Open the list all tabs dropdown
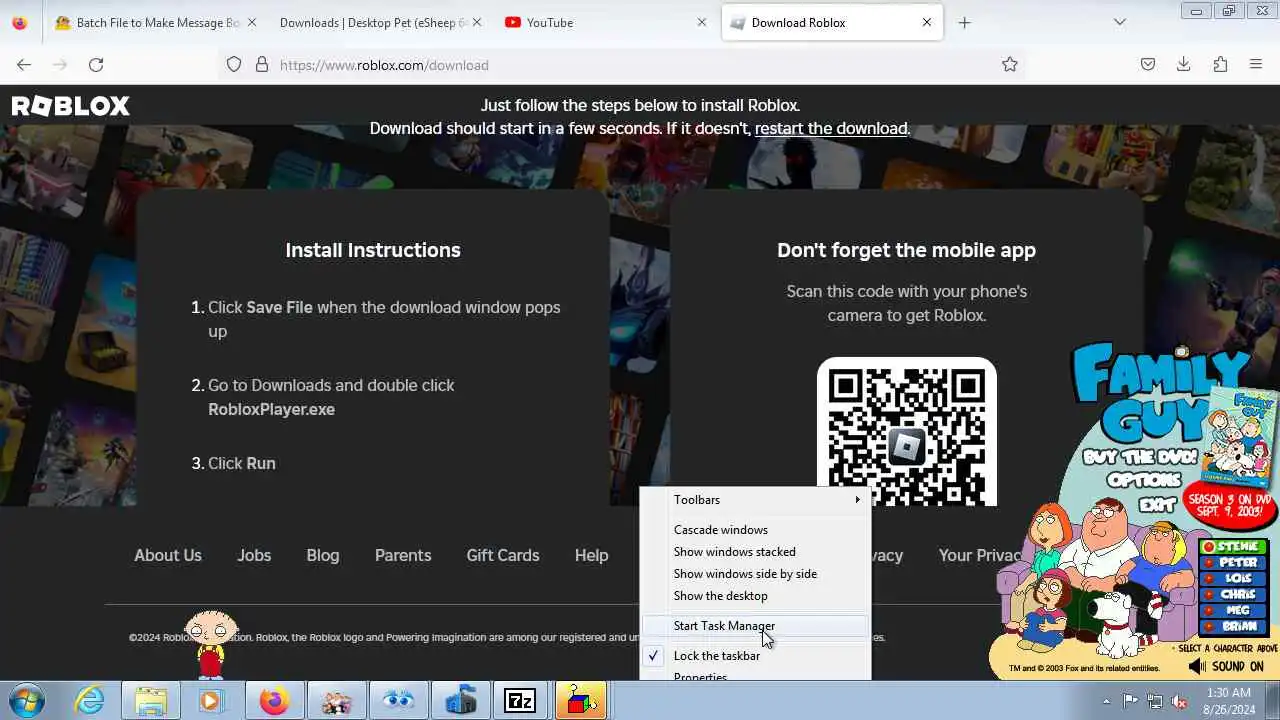The width and height of the screenshot is (1280, 720). tap(1120, 22)
